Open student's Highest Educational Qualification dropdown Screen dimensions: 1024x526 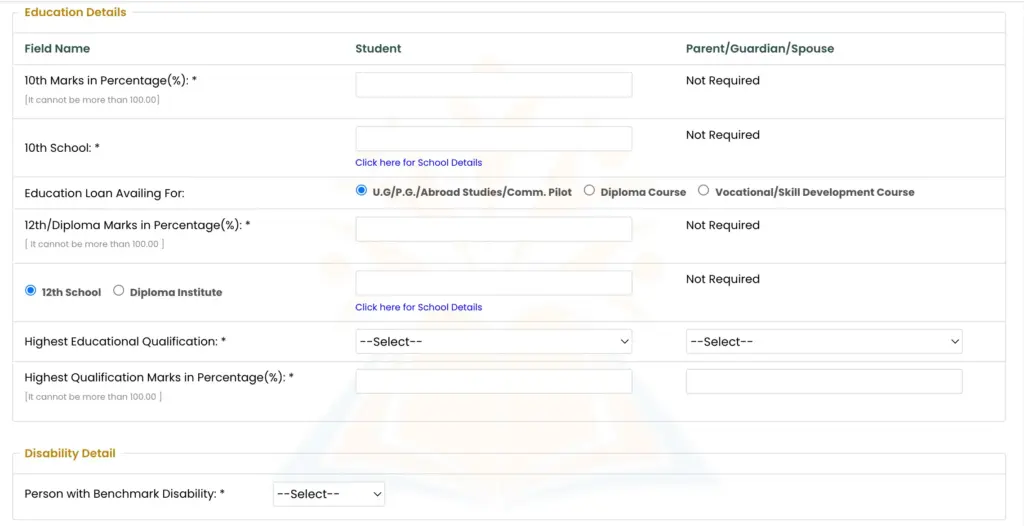point(494,342)
